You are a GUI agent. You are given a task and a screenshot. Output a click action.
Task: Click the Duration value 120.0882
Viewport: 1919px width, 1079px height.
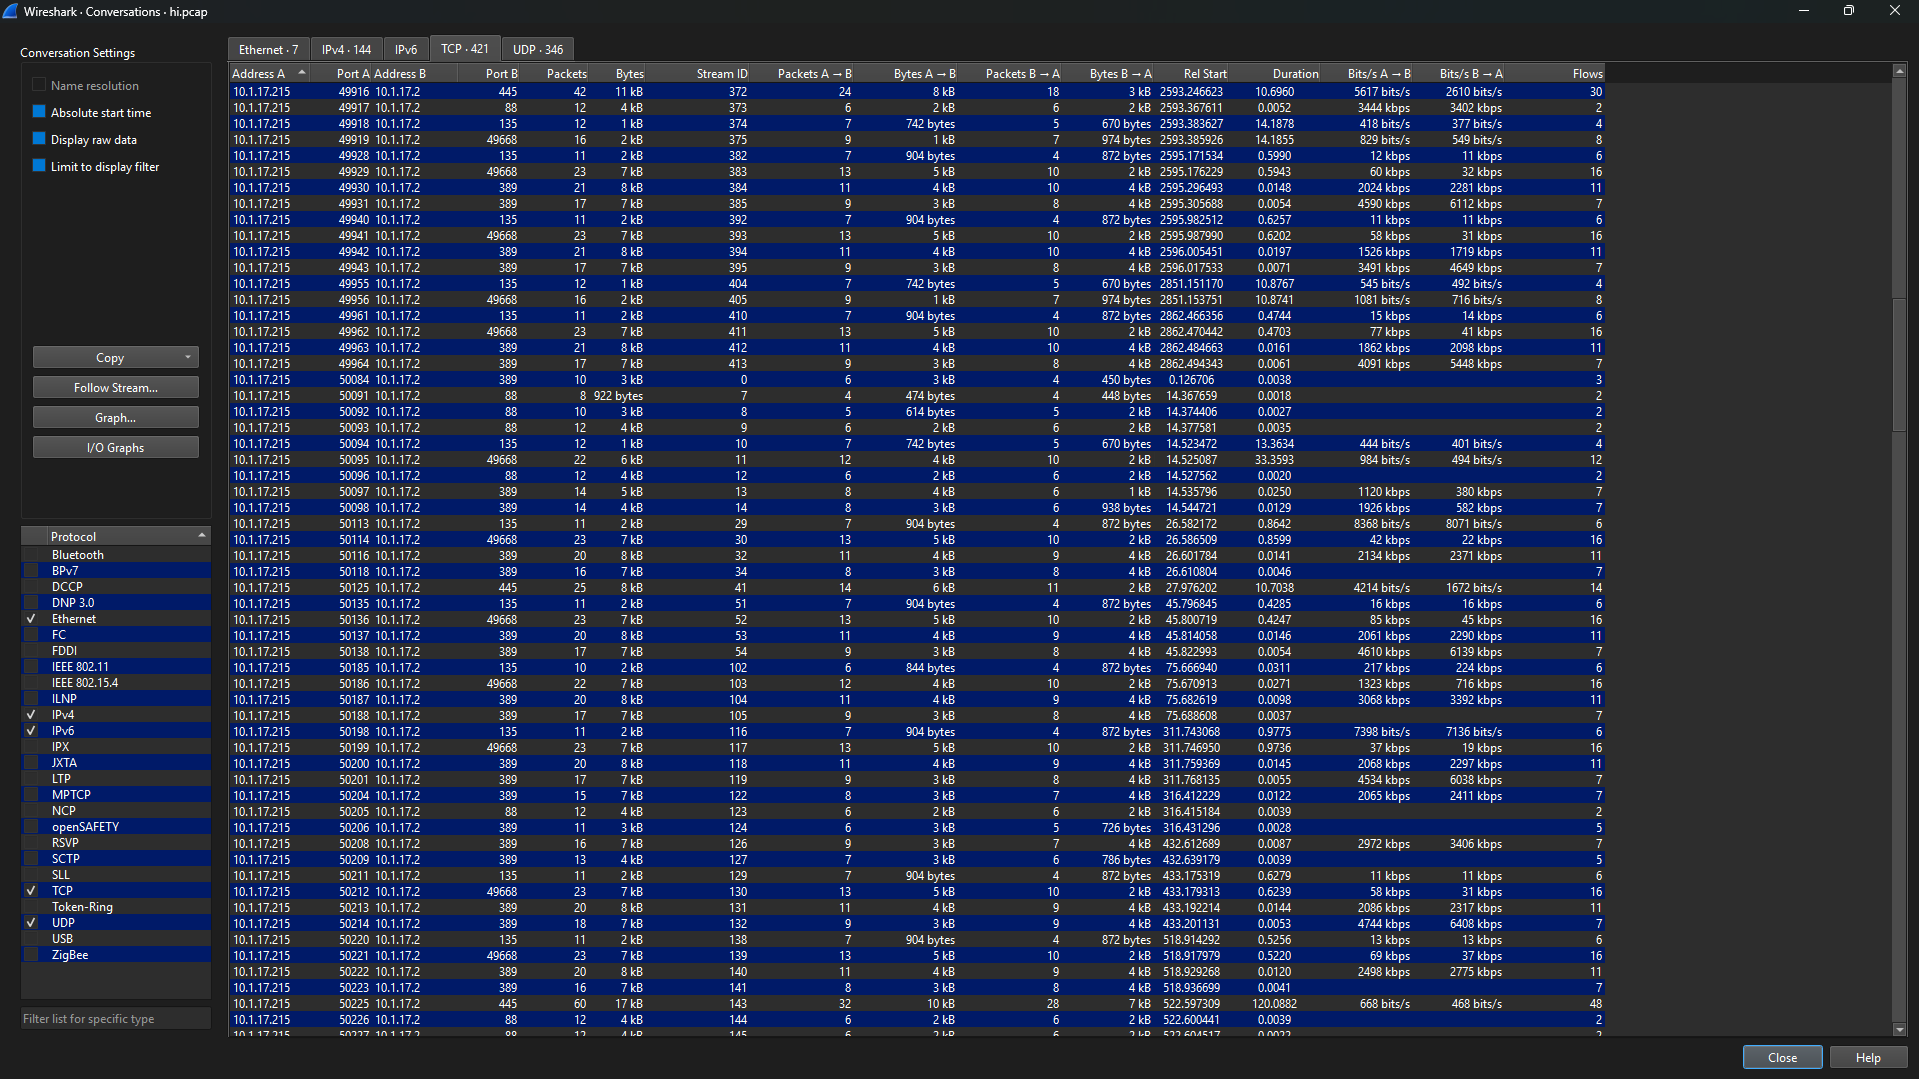coord(1274,1004)
